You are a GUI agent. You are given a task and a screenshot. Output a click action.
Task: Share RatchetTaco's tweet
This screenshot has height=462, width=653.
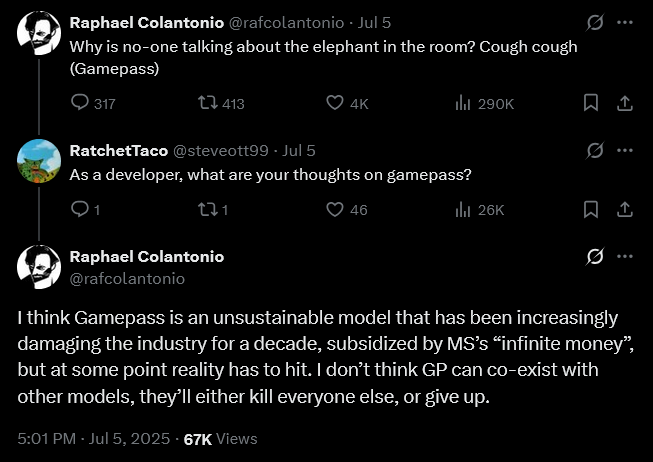pos(623,209)
